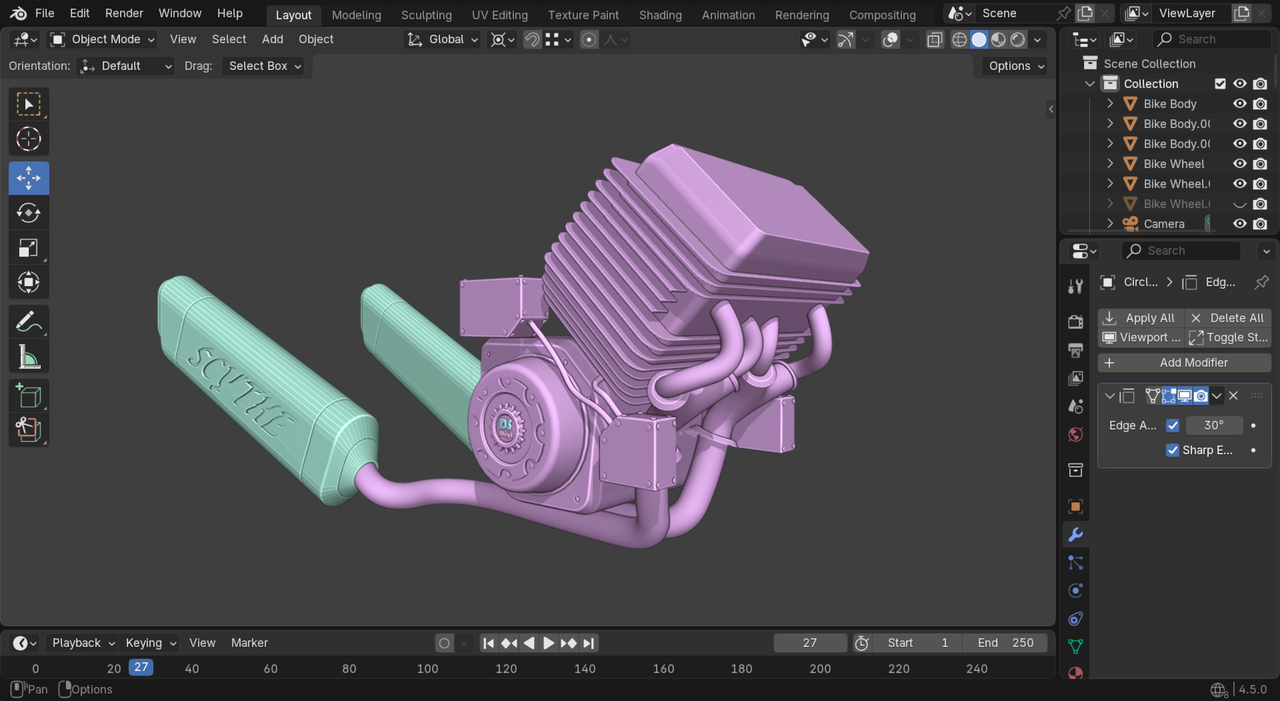This screenshot has width=1280, height=701.
Task: Click the End frame field
Action: pyautogui.click(x=1005, y=643)
